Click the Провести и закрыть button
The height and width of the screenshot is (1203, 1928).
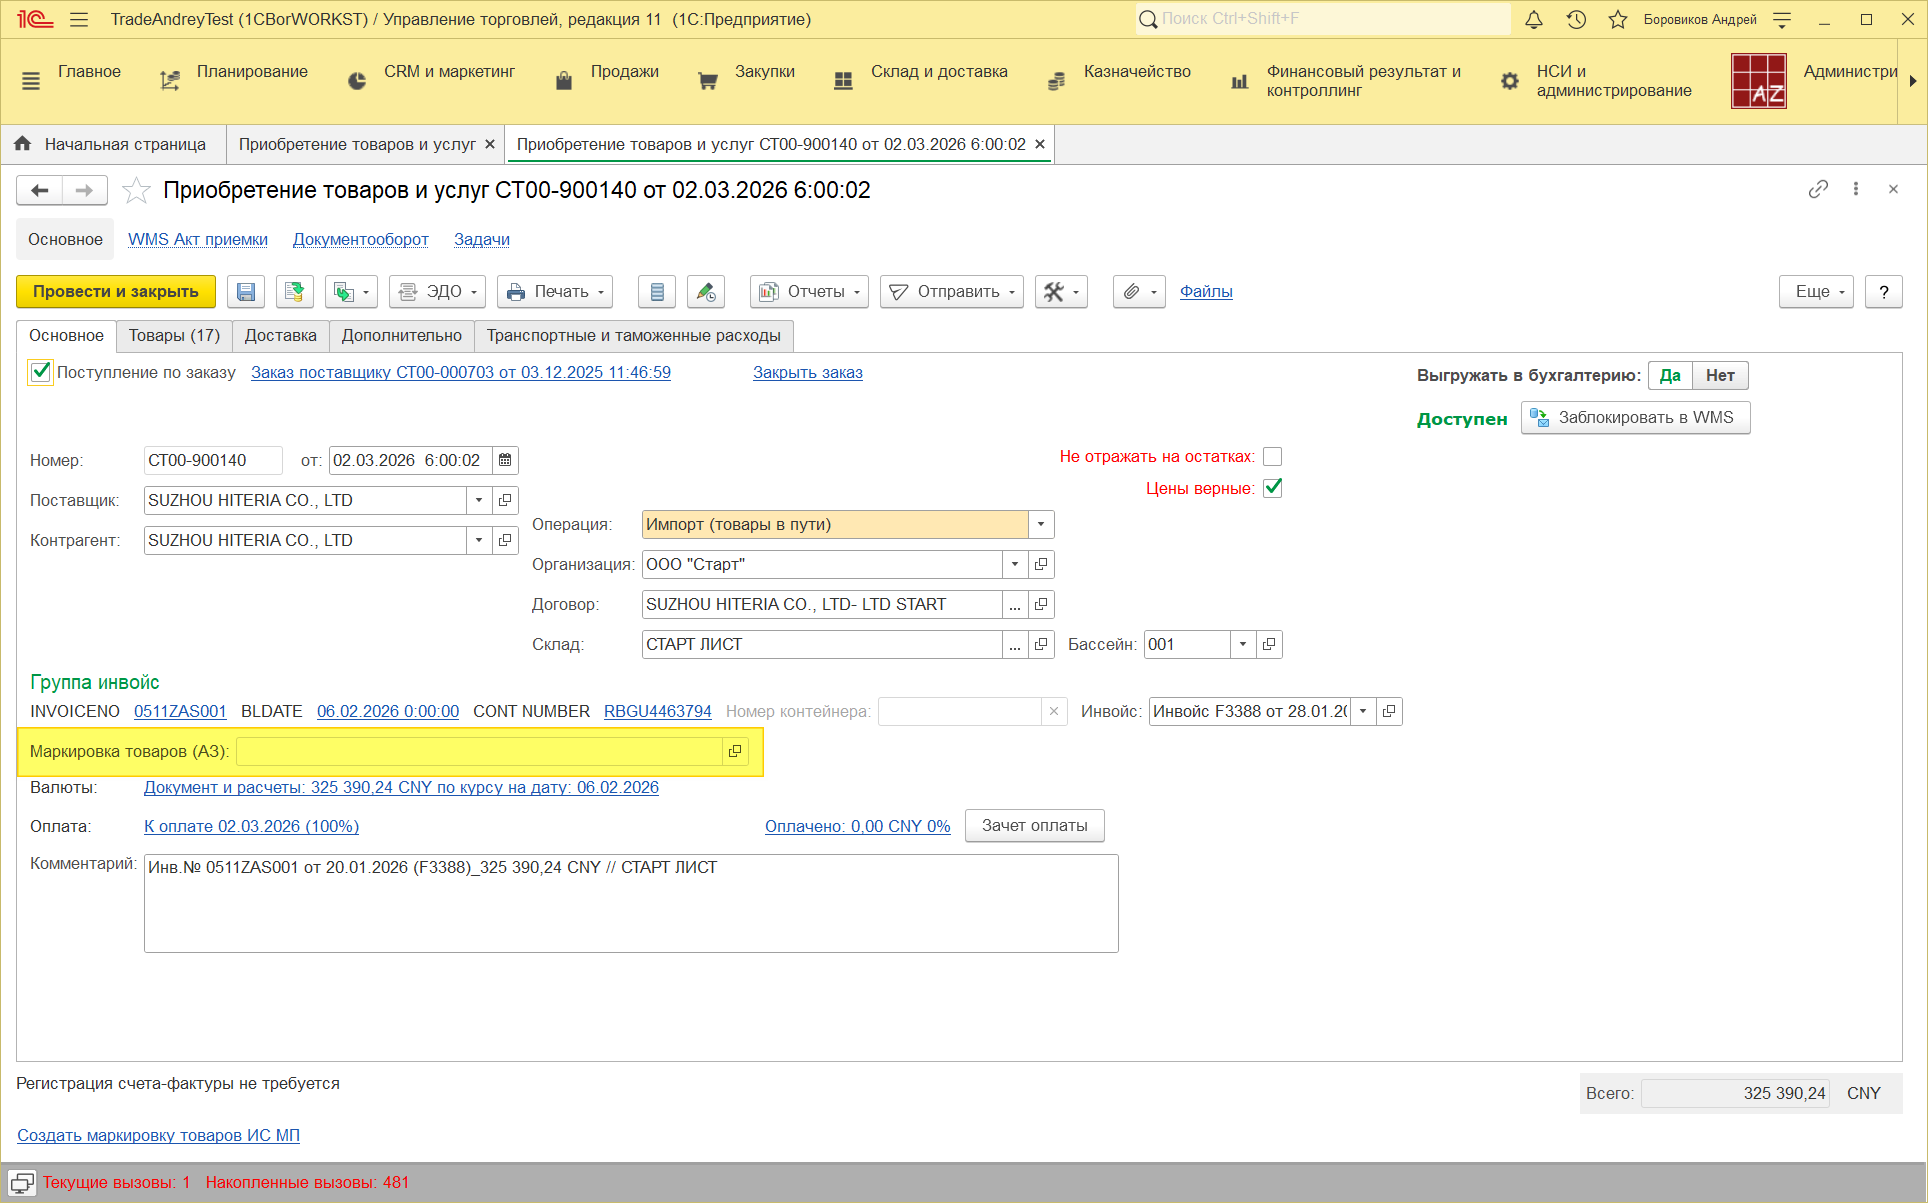coord(116,292)
